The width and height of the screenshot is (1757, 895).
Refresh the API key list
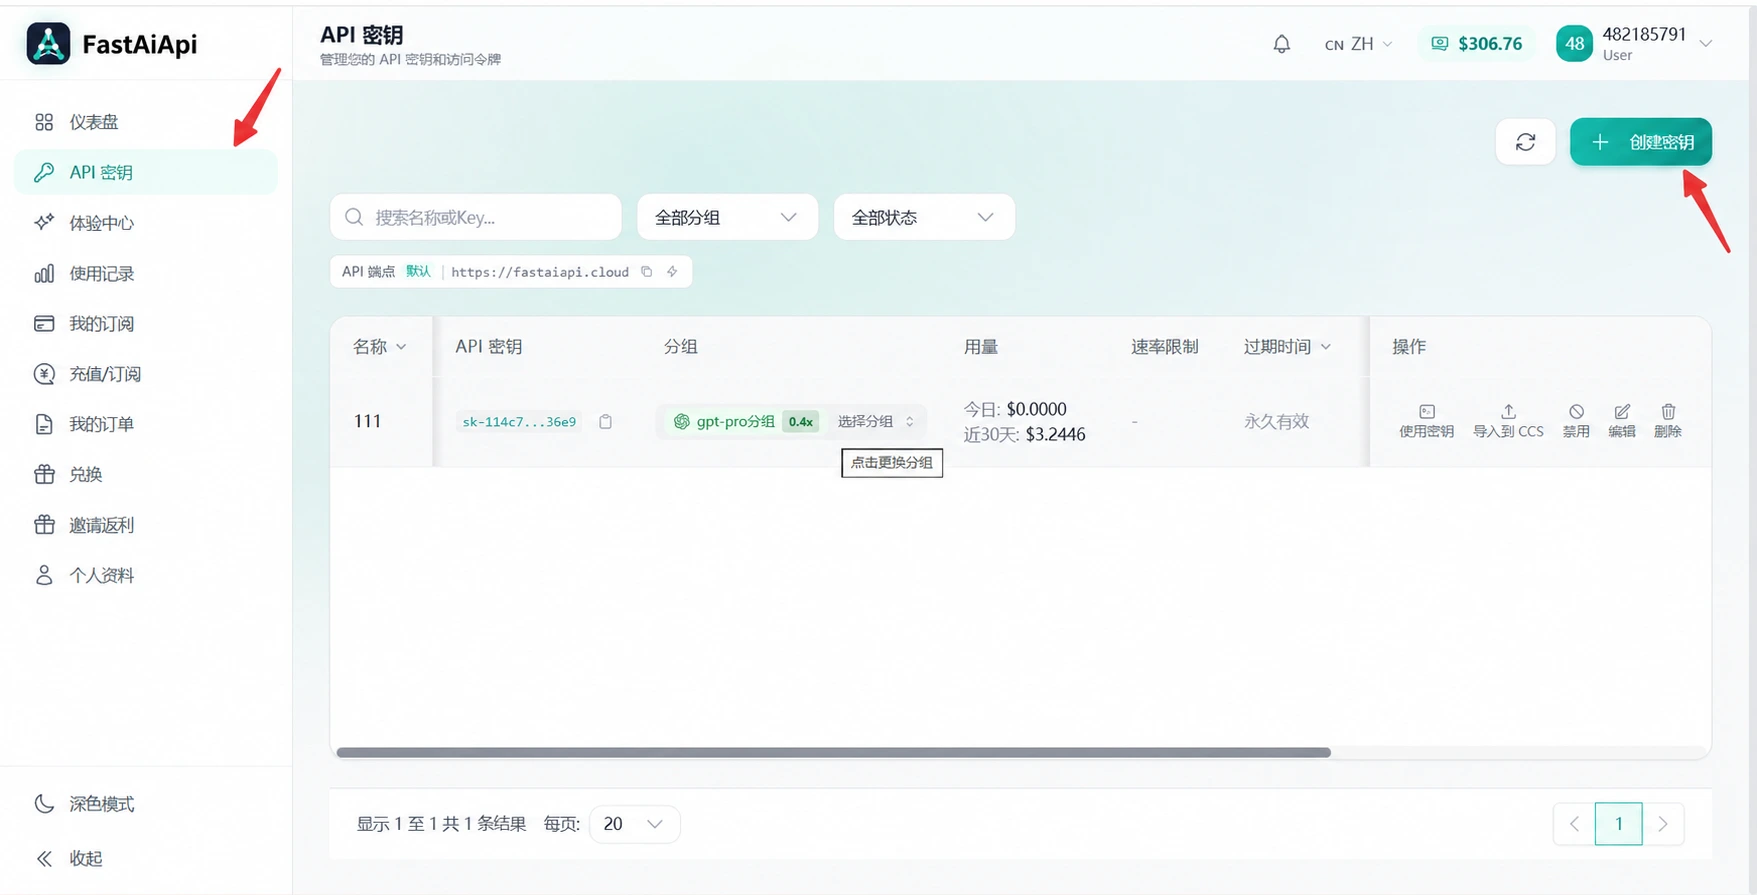pos(1525,142)
